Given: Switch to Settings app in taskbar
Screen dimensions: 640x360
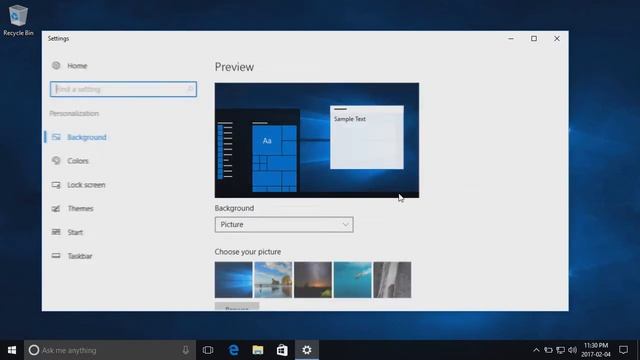Looking at the screenshot, I should [307, 350].
